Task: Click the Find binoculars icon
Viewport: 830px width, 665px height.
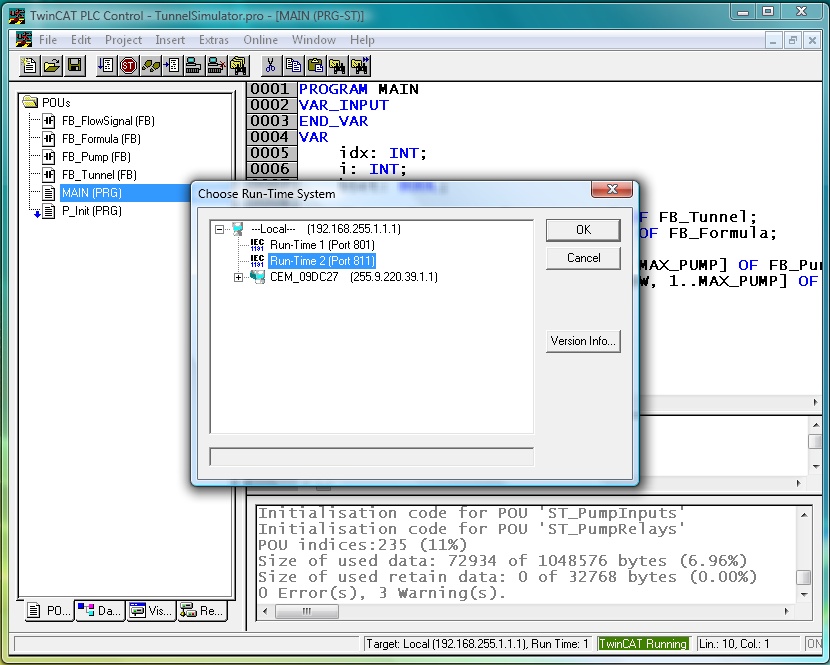Action: (337, 66)
